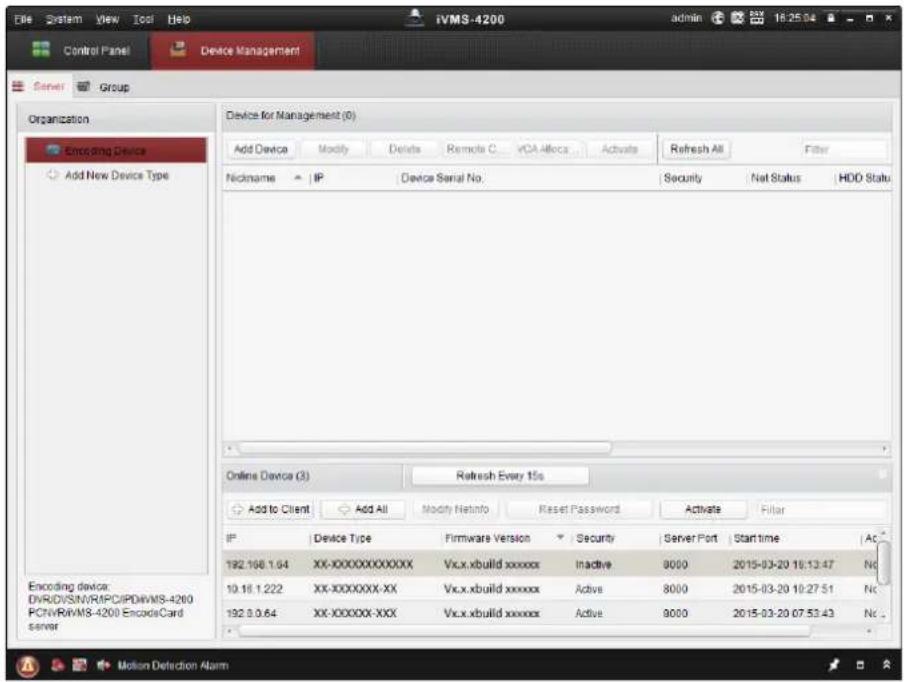This screenshot has height=682, width=904.
Task: Click the online device list horizontal scrollbar
Action: coord(524,632)
